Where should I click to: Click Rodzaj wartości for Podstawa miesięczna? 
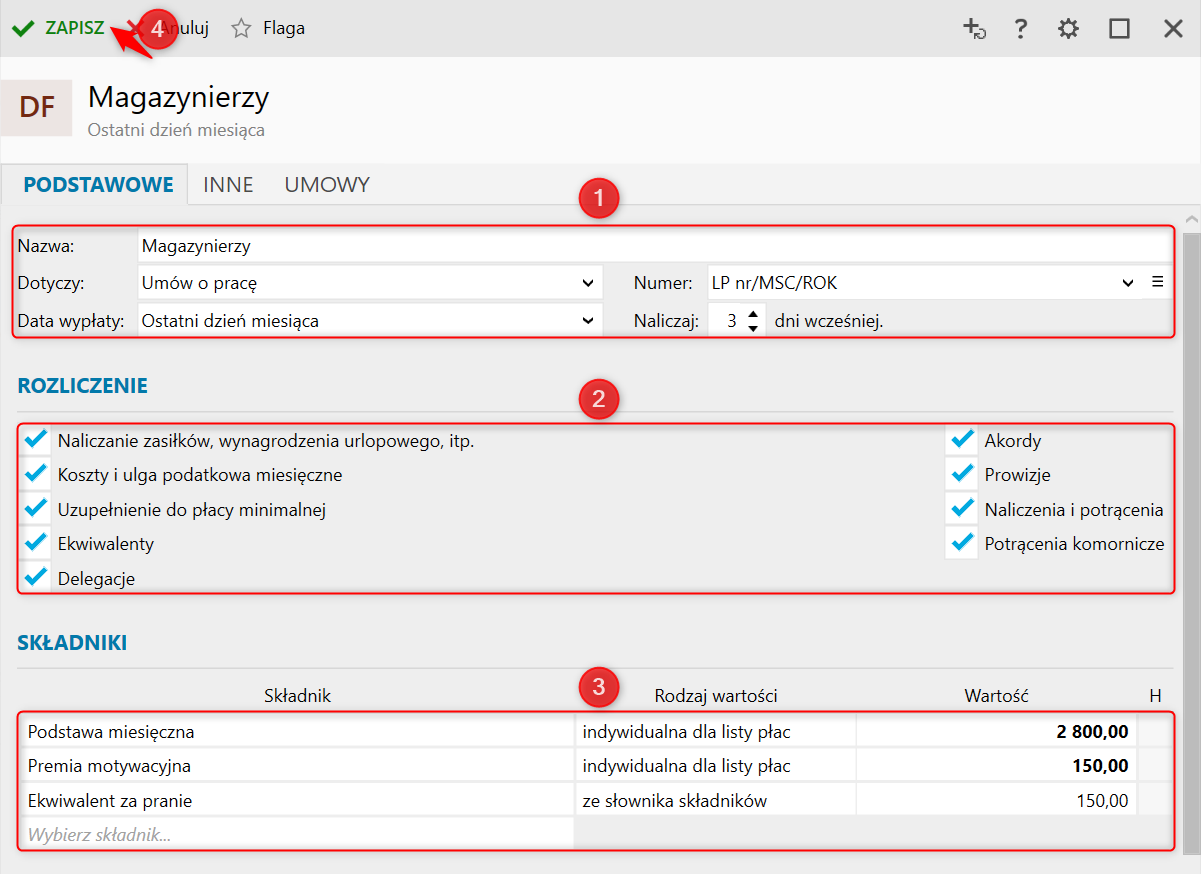(715, 732)
